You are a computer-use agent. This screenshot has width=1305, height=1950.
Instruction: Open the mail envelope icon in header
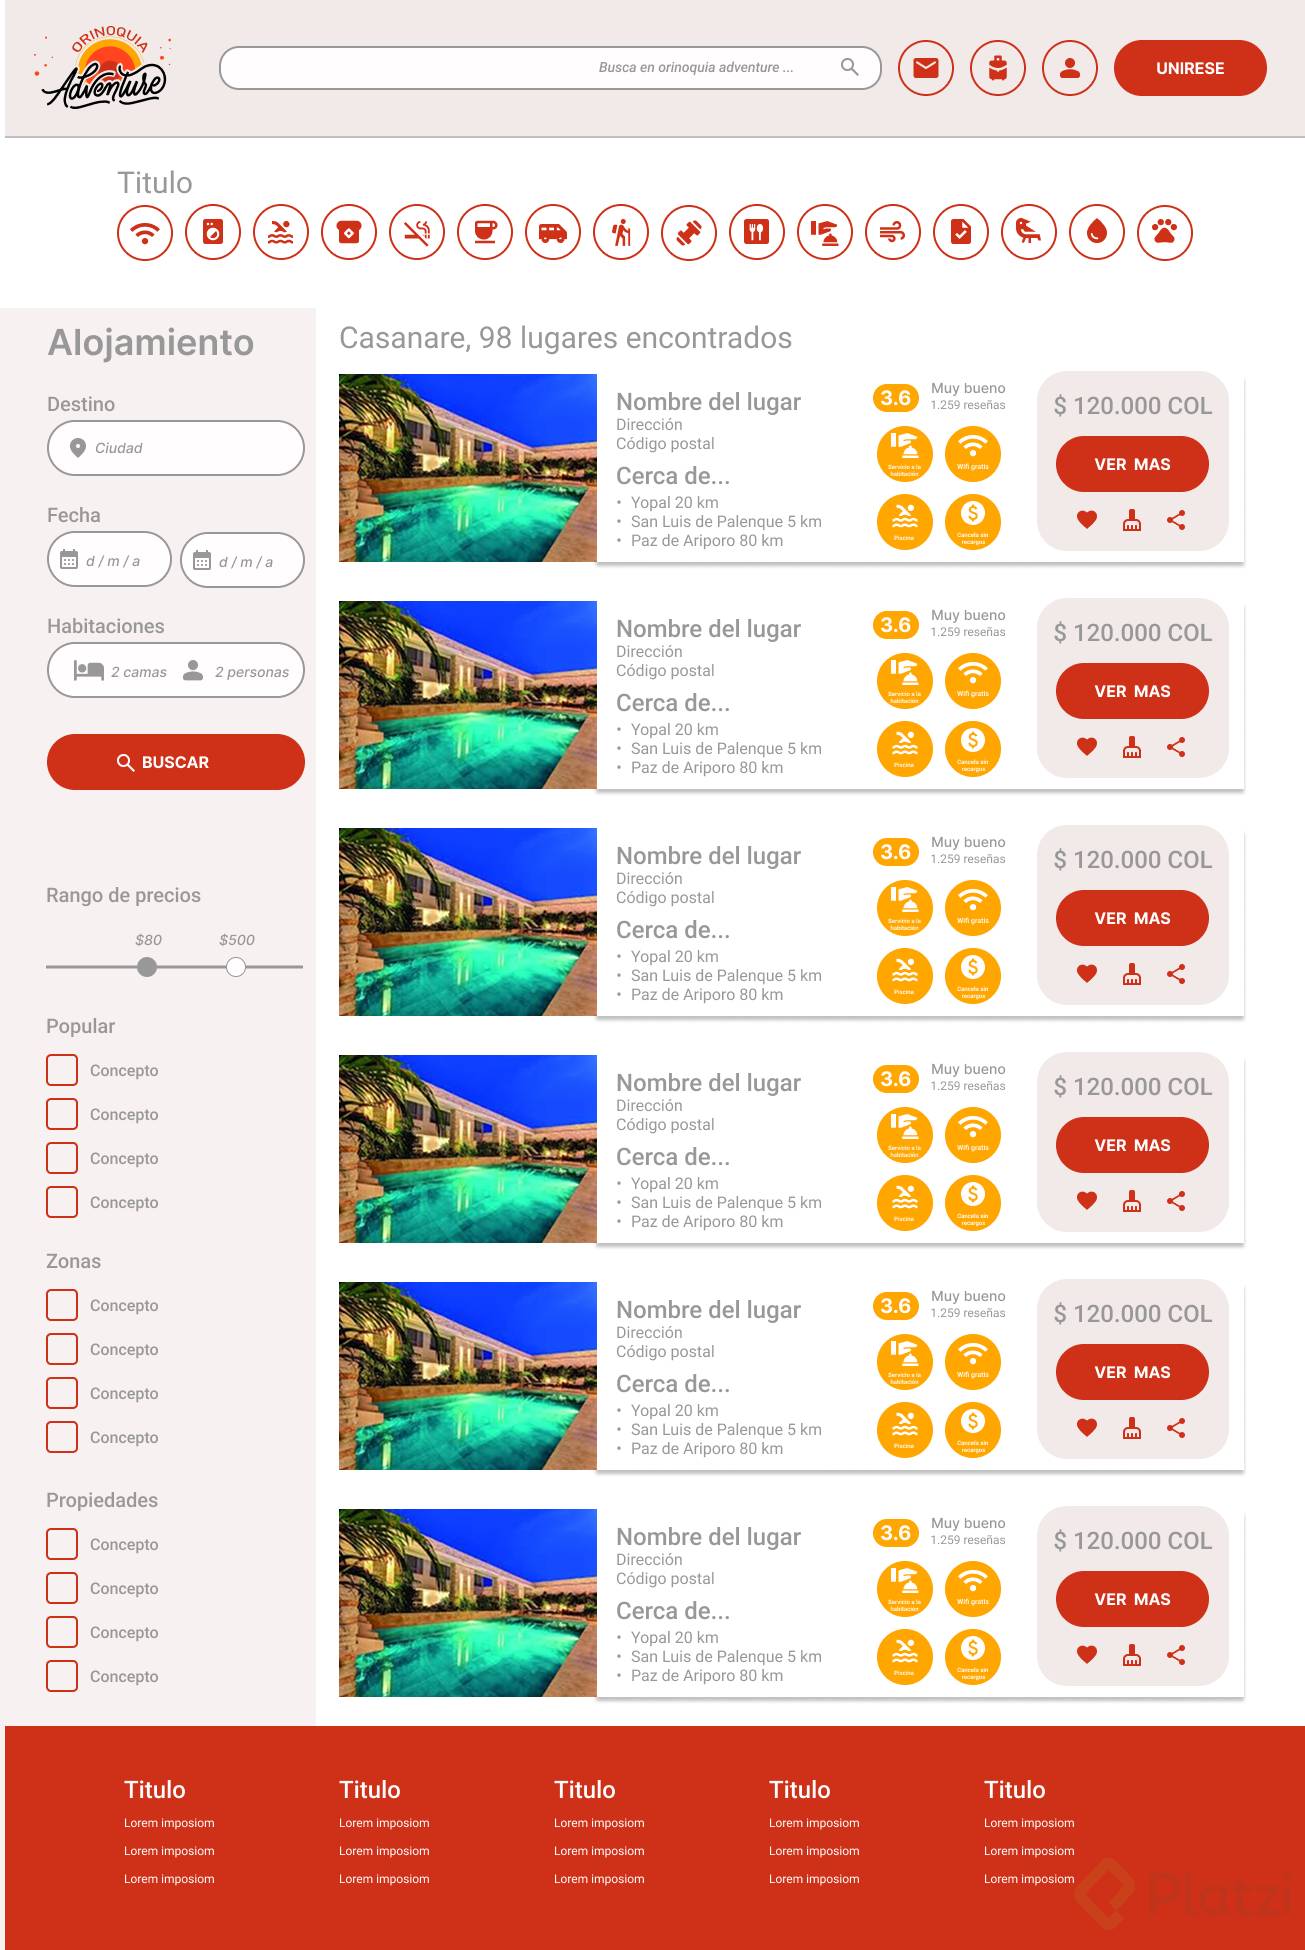pyautogui.click(x=926, y=68)
